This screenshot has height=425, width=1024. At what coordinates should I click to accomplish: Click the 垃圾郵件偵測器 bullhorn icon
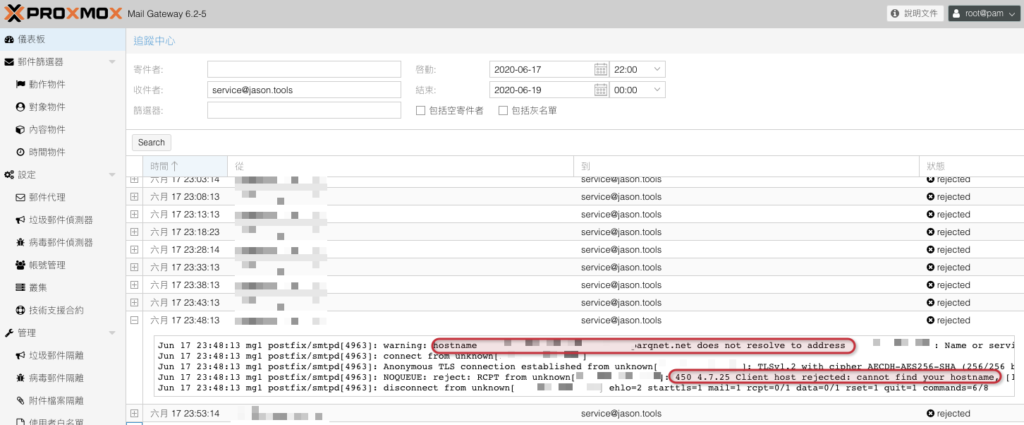tap(20, 220)
